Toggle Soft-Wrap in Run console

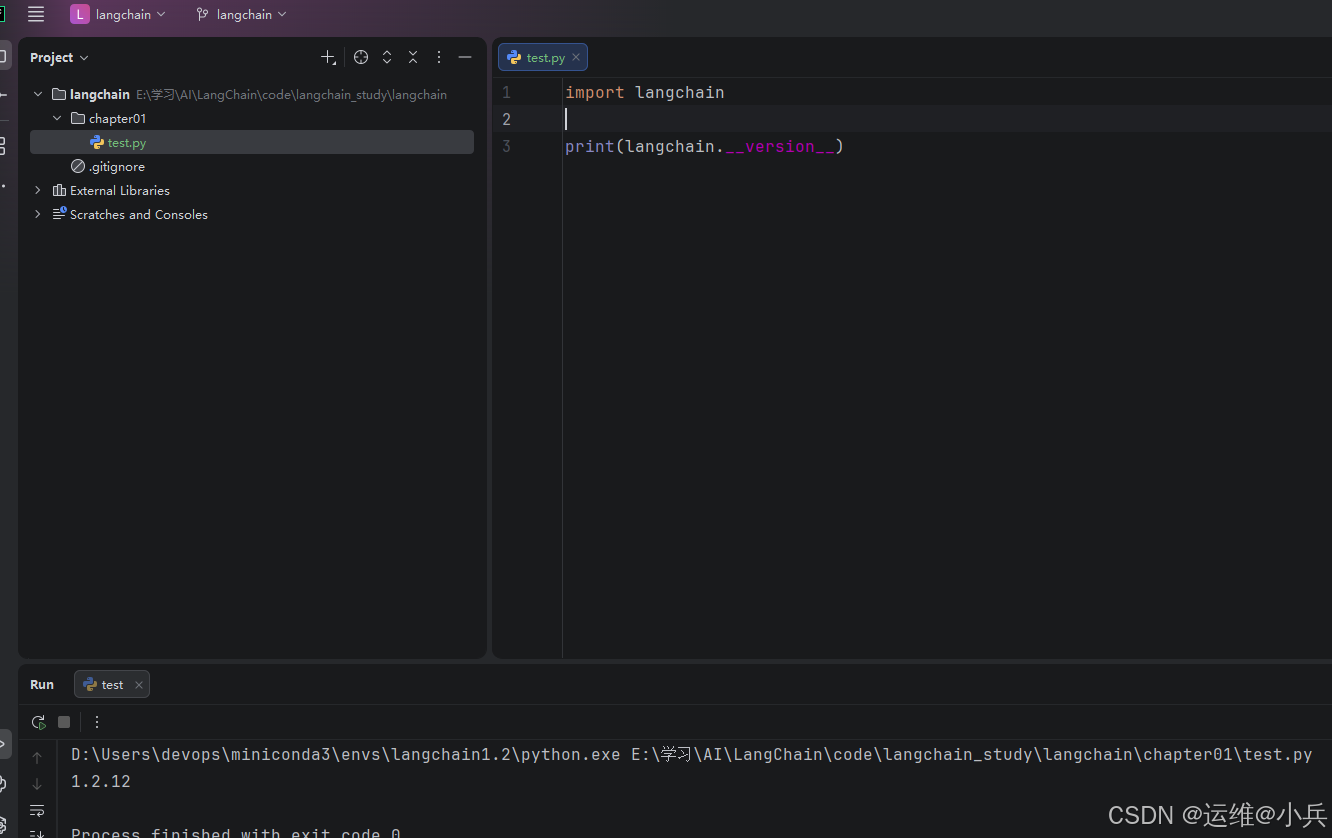(37, 810)
